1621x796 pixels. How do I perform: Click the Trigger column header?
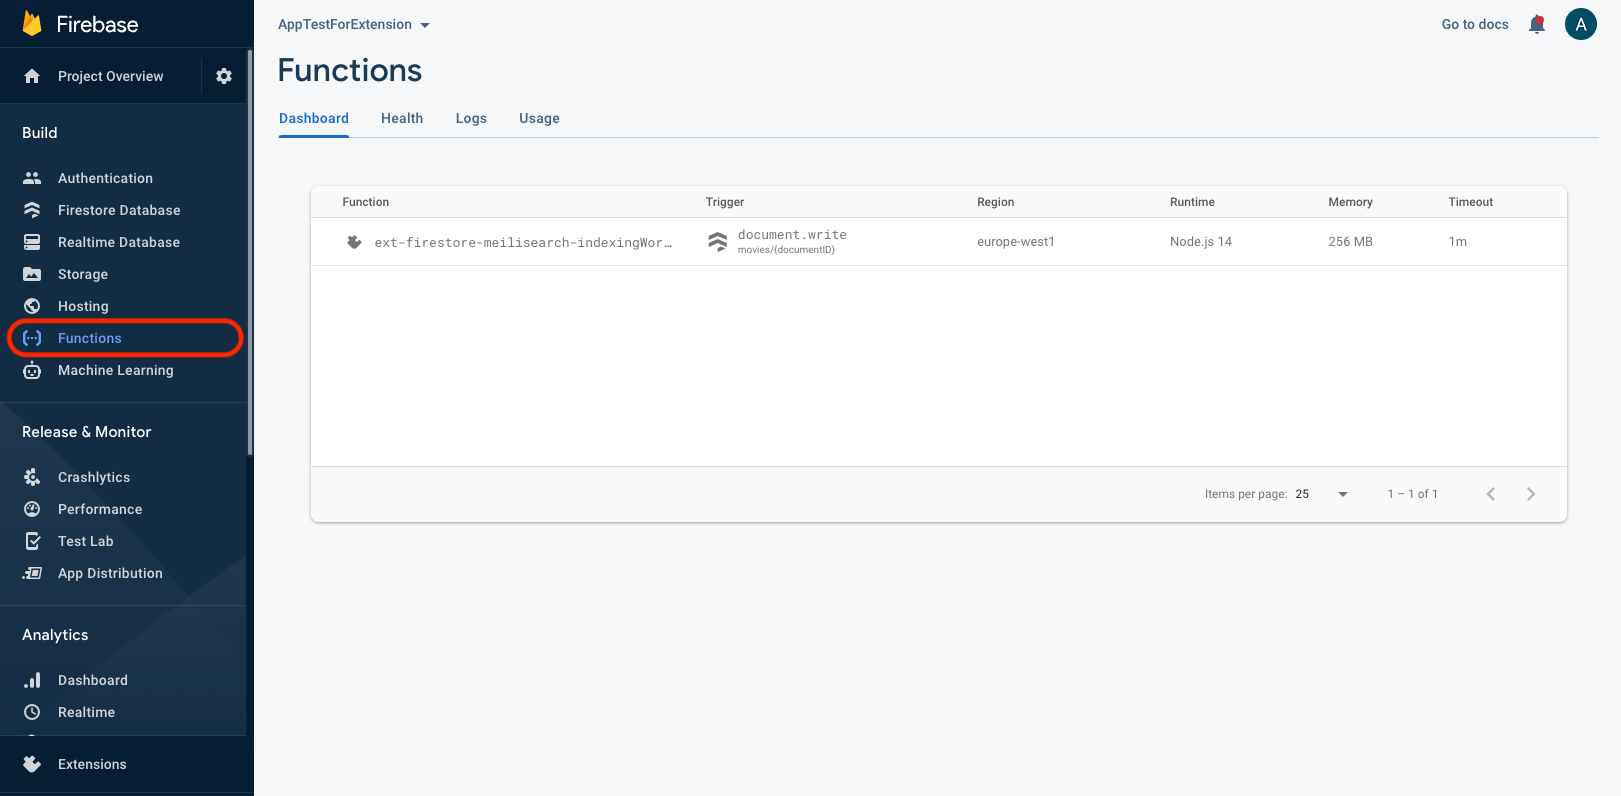pos(725,202)
